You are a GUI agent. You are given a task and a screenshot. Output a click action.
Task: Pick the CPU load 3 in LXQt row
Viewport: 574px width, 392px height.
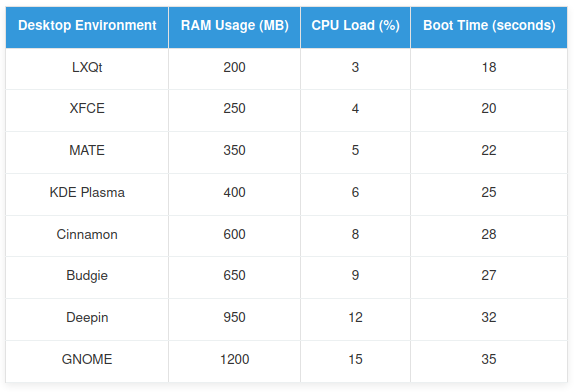355,67
